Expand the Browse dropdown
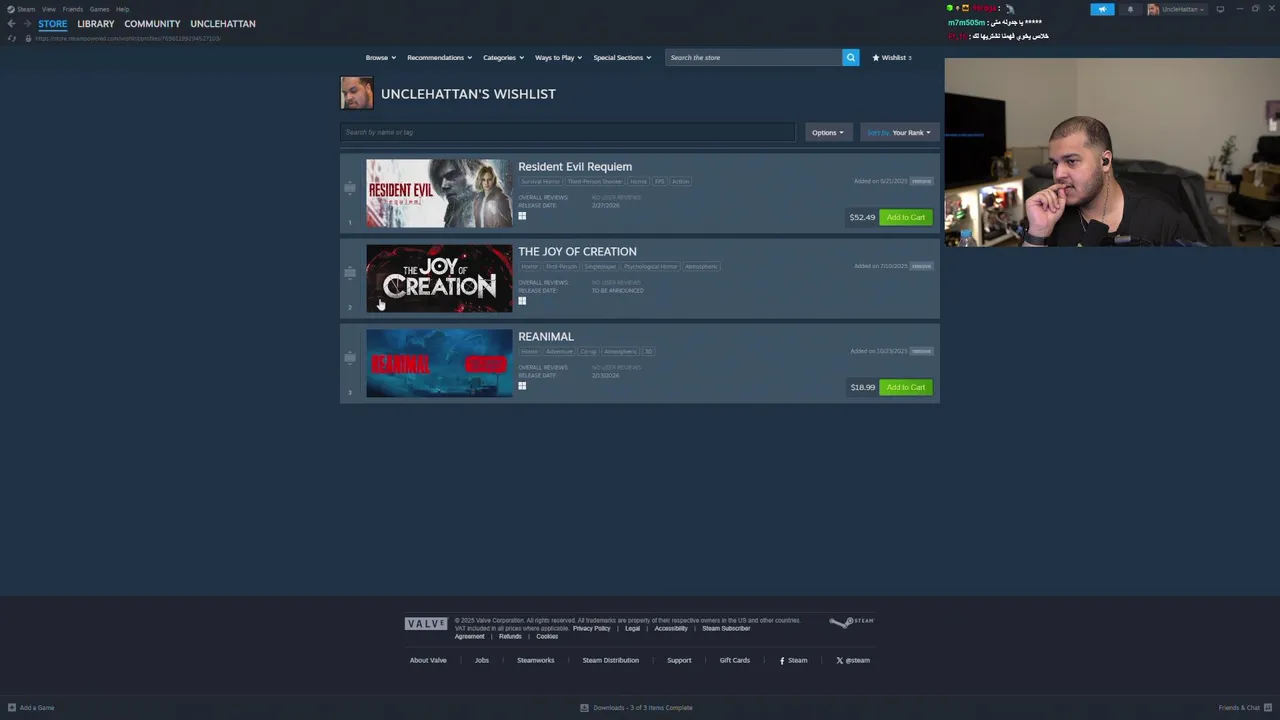This screenshot has height=720, width=1280. (x=381, y=58)
